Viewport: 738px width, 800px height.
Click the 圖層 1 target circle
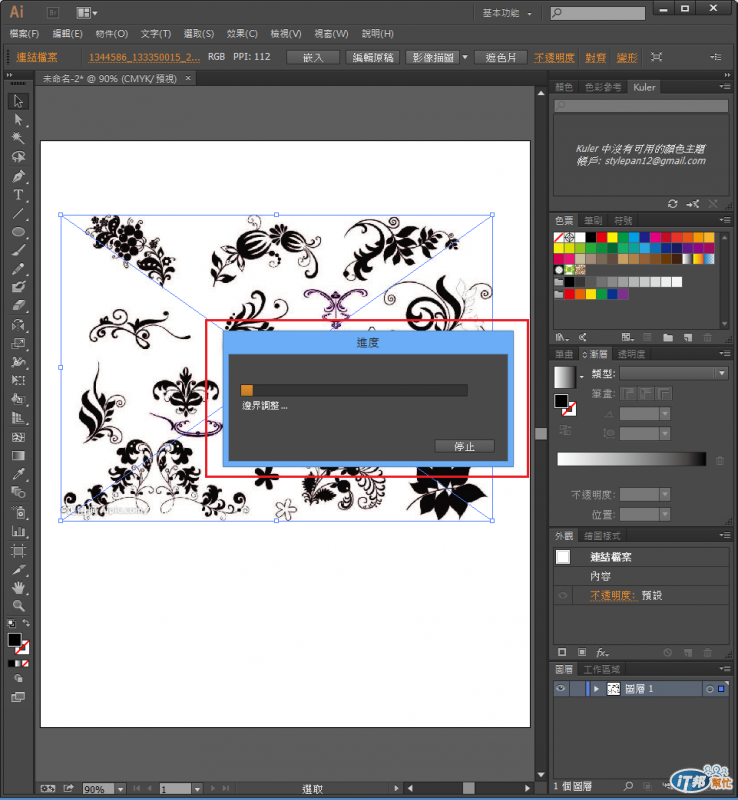[709, 689]
